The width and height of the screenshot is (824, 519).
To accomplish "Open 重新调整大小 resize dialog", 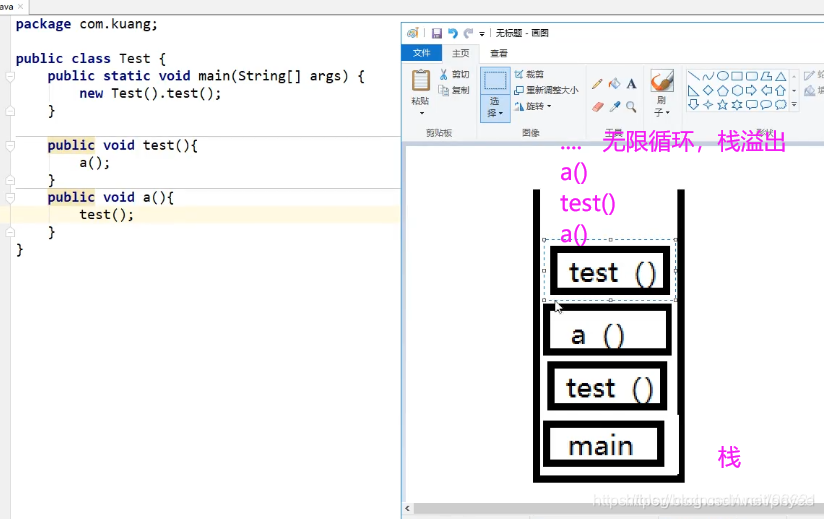I will (547, 90).
